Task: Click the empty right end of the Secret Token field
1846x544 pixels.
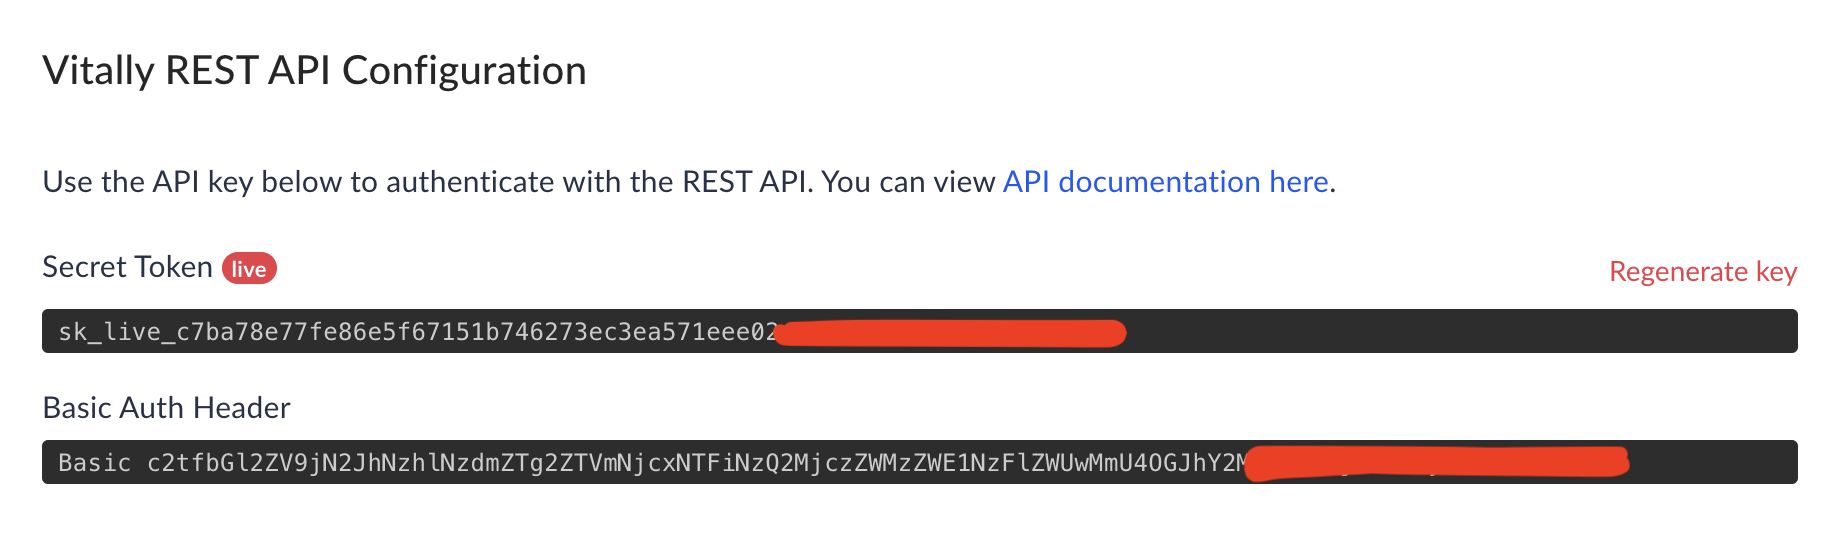Action: pos(1500,332)
